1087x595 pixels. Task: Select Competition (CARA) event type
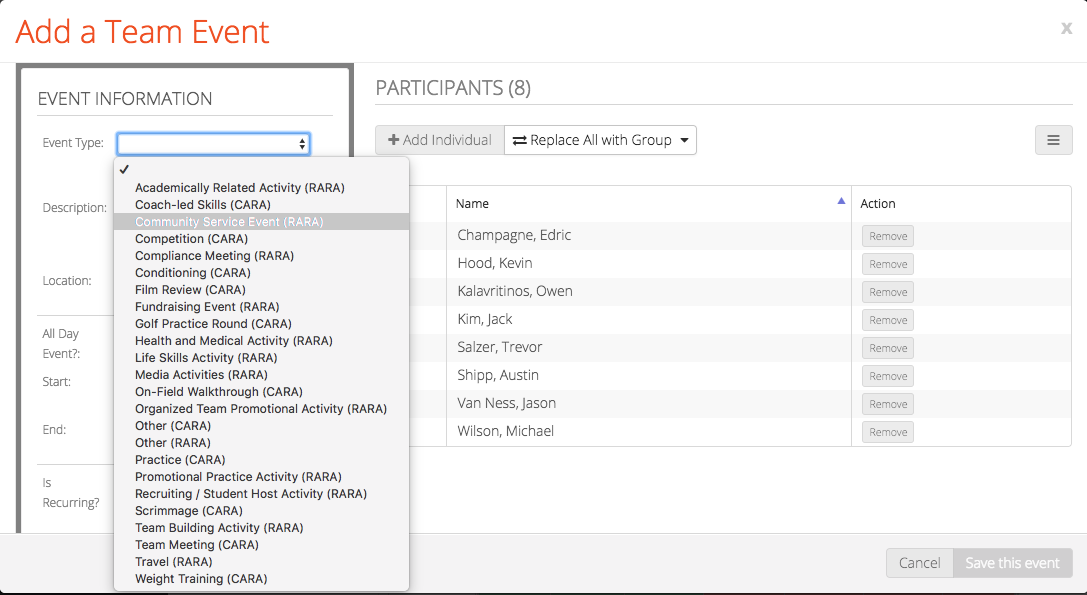pyautogui.click(x=261, y=239)
